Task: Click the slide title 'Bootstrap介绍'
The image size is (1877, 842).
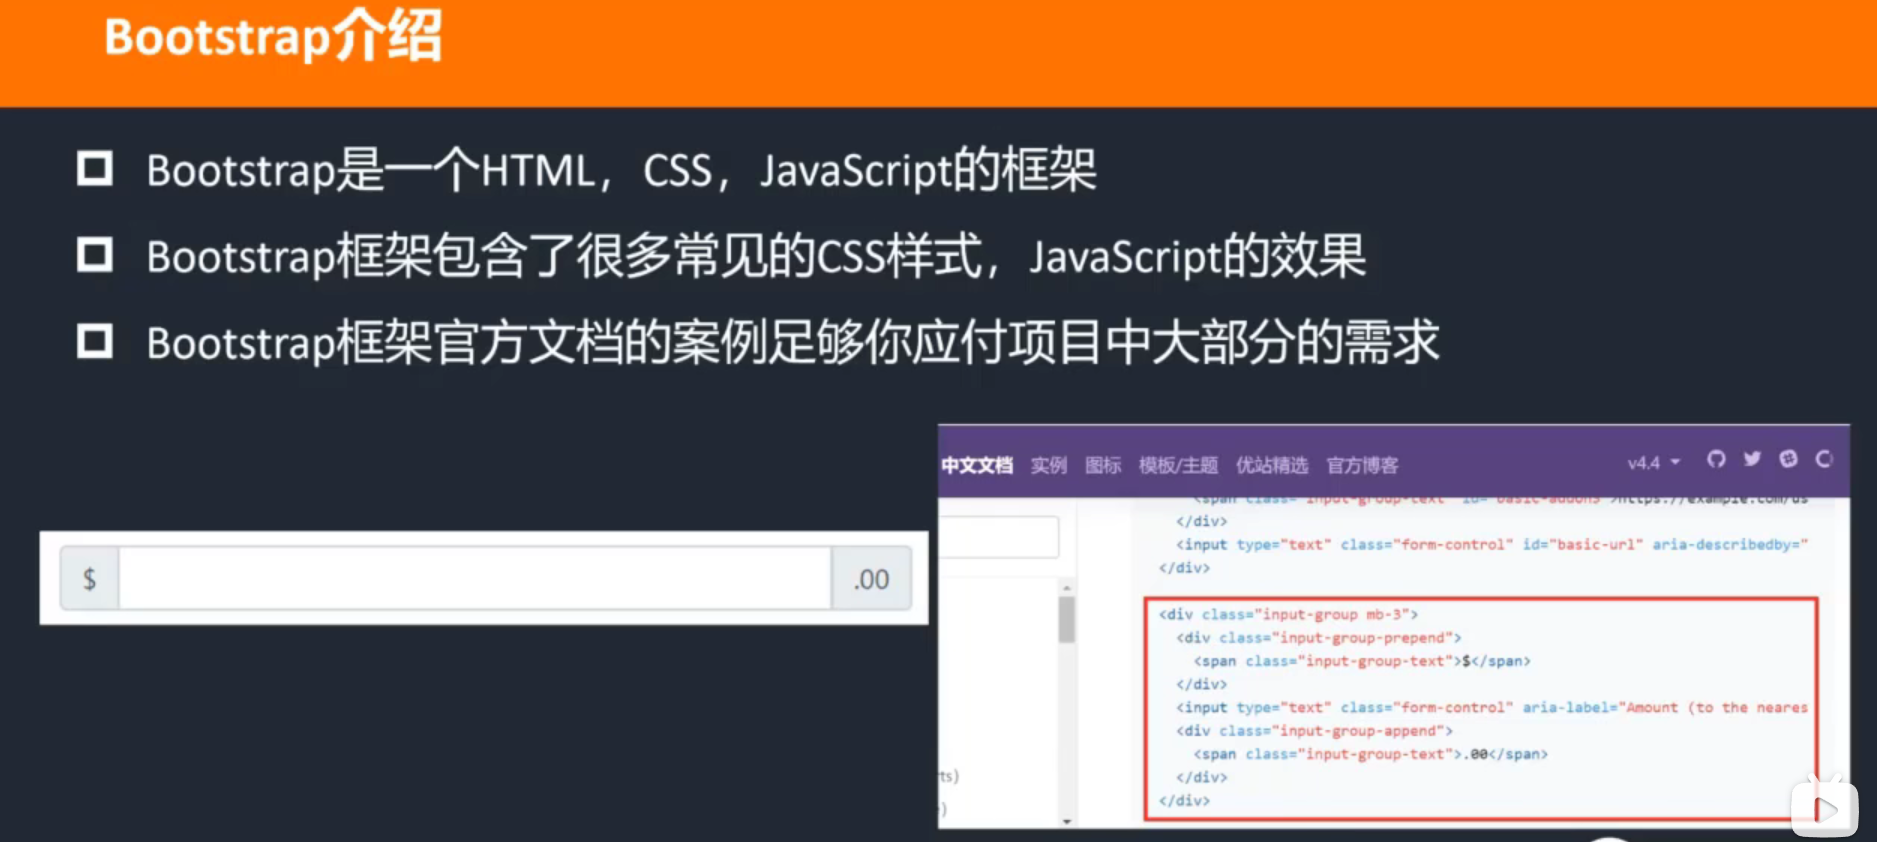Action: click(273, 37)
